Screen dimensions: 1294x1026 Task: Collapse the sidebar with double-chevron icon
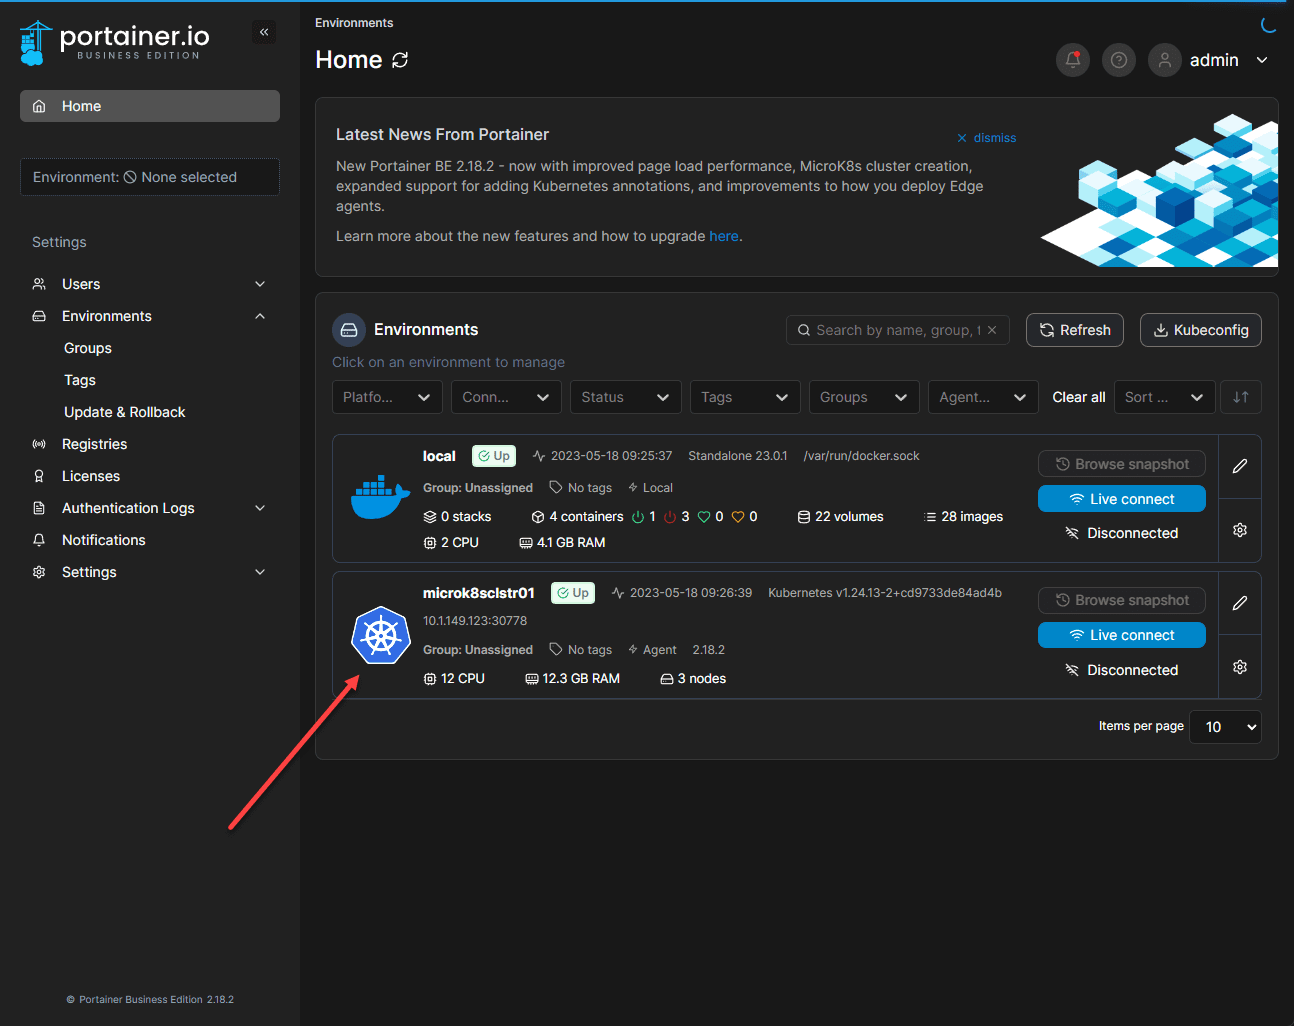click(264, 32)
